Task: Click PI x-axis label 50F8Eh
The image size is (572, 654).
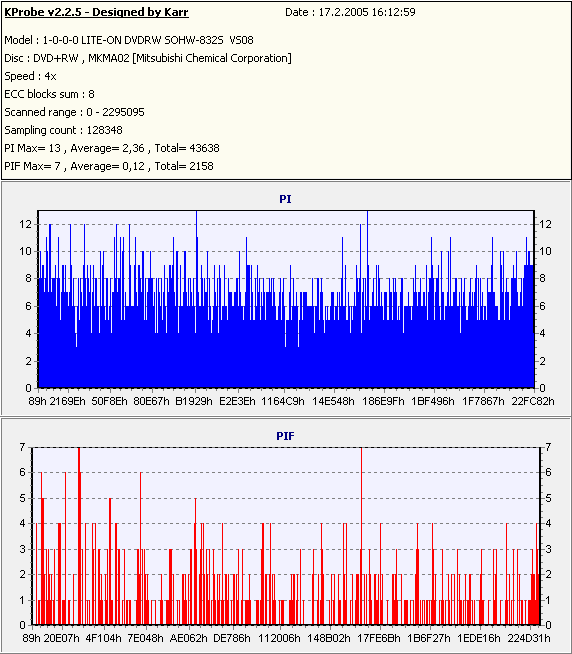Action: coord(109,401)
